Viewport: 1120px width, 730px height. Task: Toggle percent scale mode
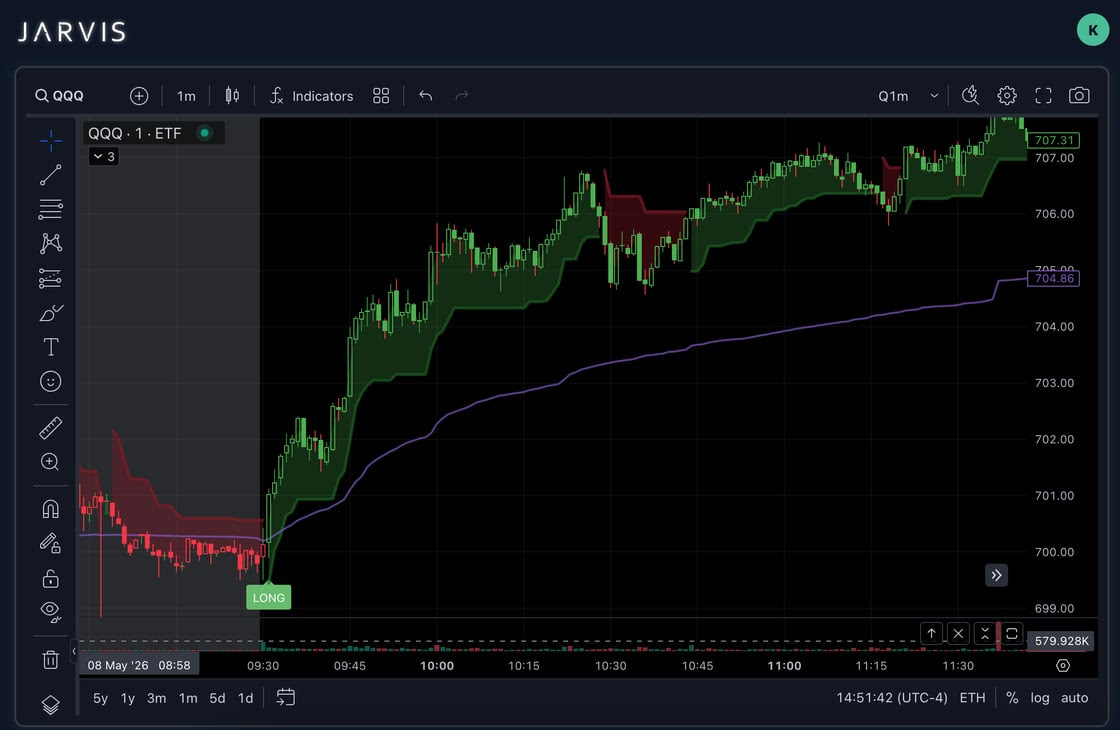tap(1012, 698)
